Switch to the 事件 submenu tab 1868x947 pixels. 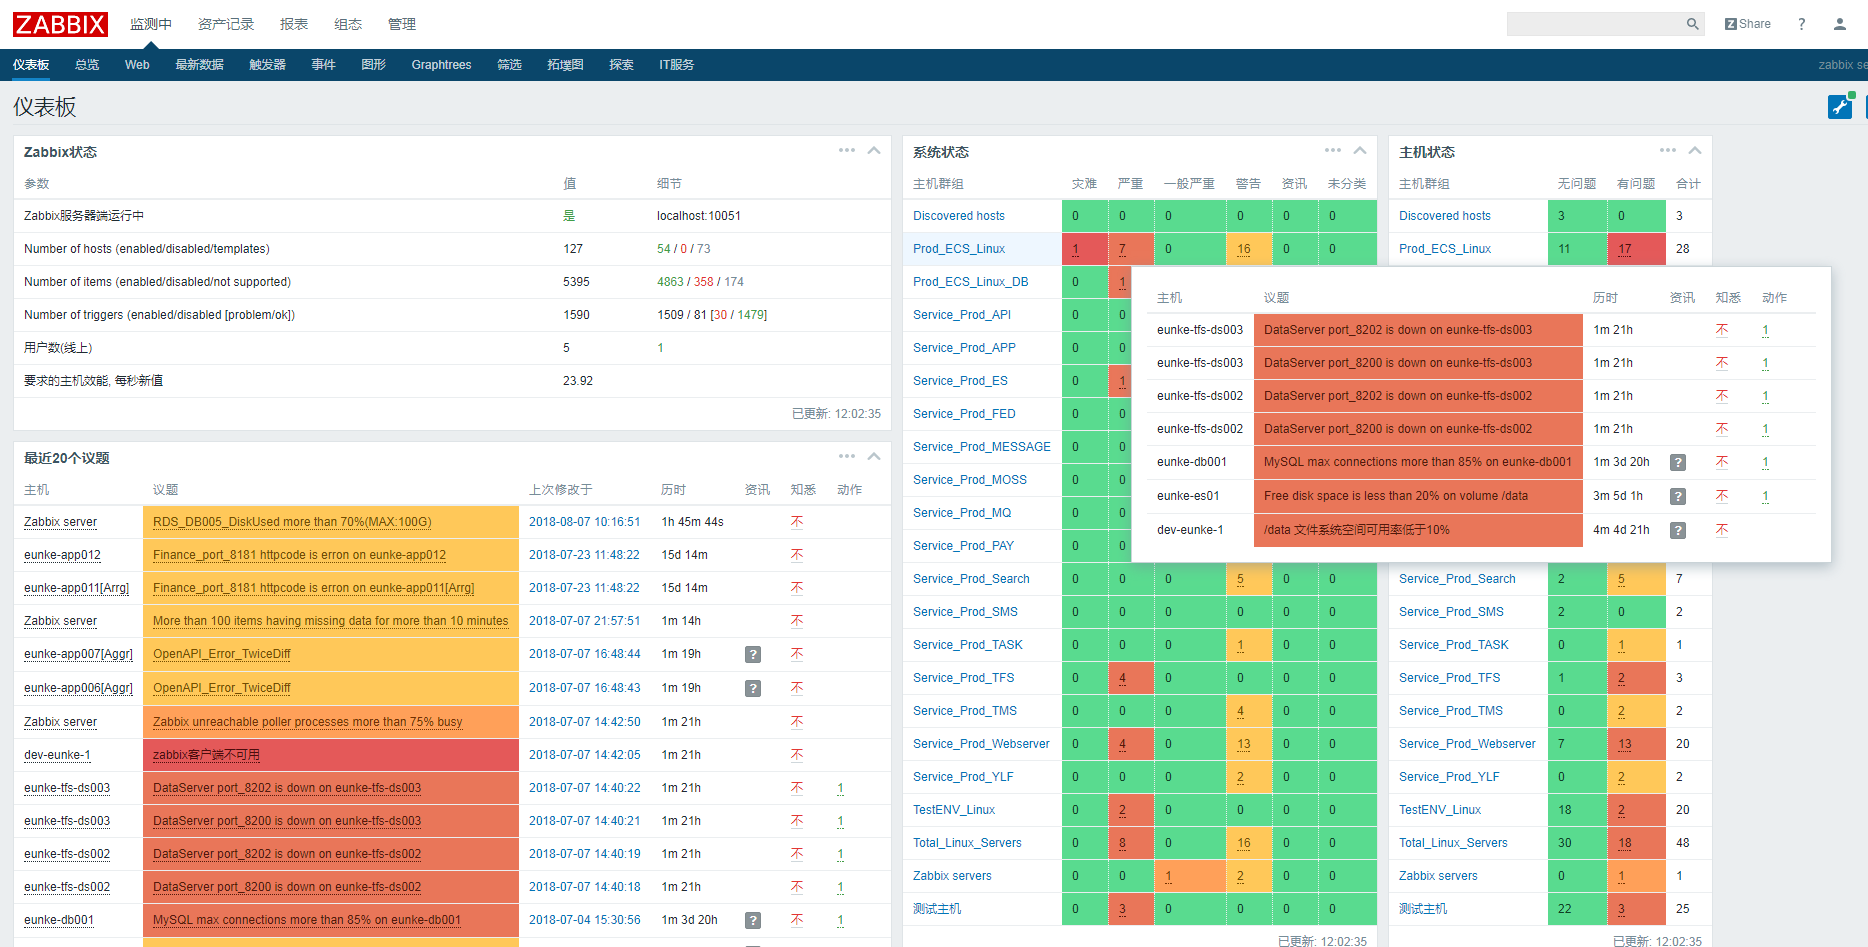tap(323, 65)
